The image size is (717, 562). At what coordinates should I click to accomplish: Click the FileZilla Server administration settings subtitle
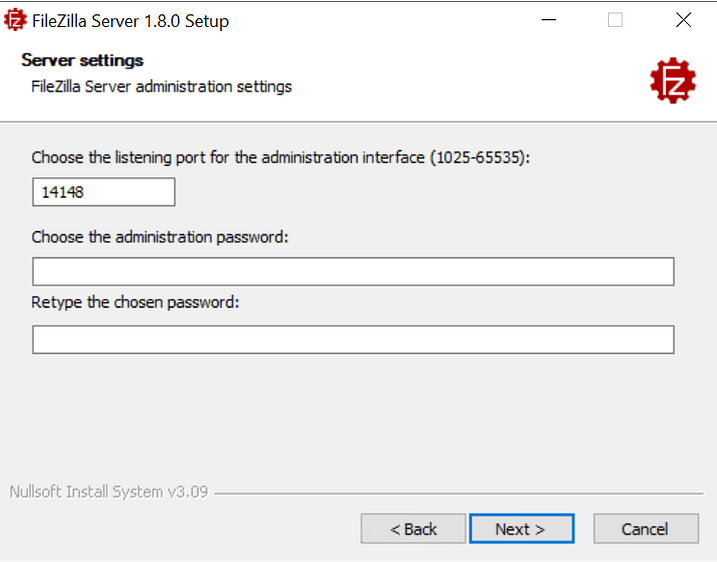(x=161, y=87)
